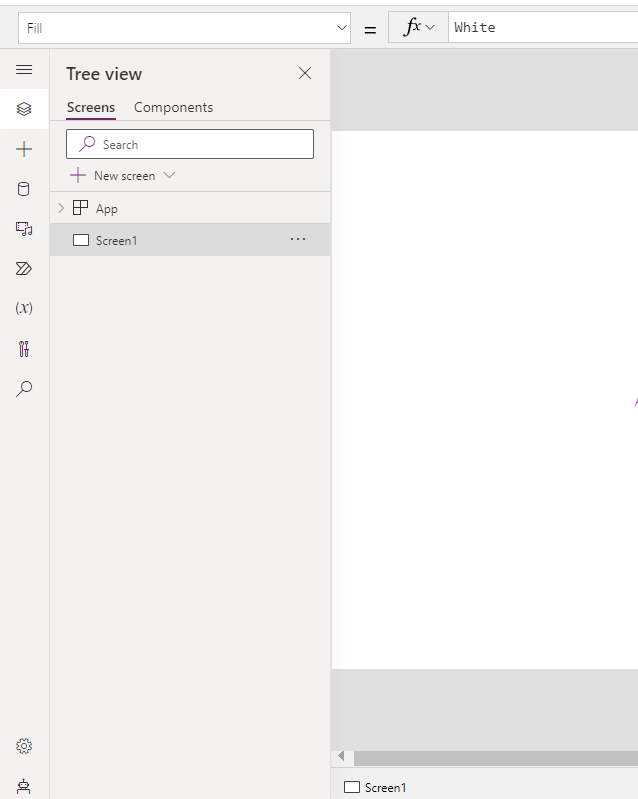The width and height of the screenshot is (638, 799).
Task: Click the white Screen1 canvas area
Action: tap(484, 400)
